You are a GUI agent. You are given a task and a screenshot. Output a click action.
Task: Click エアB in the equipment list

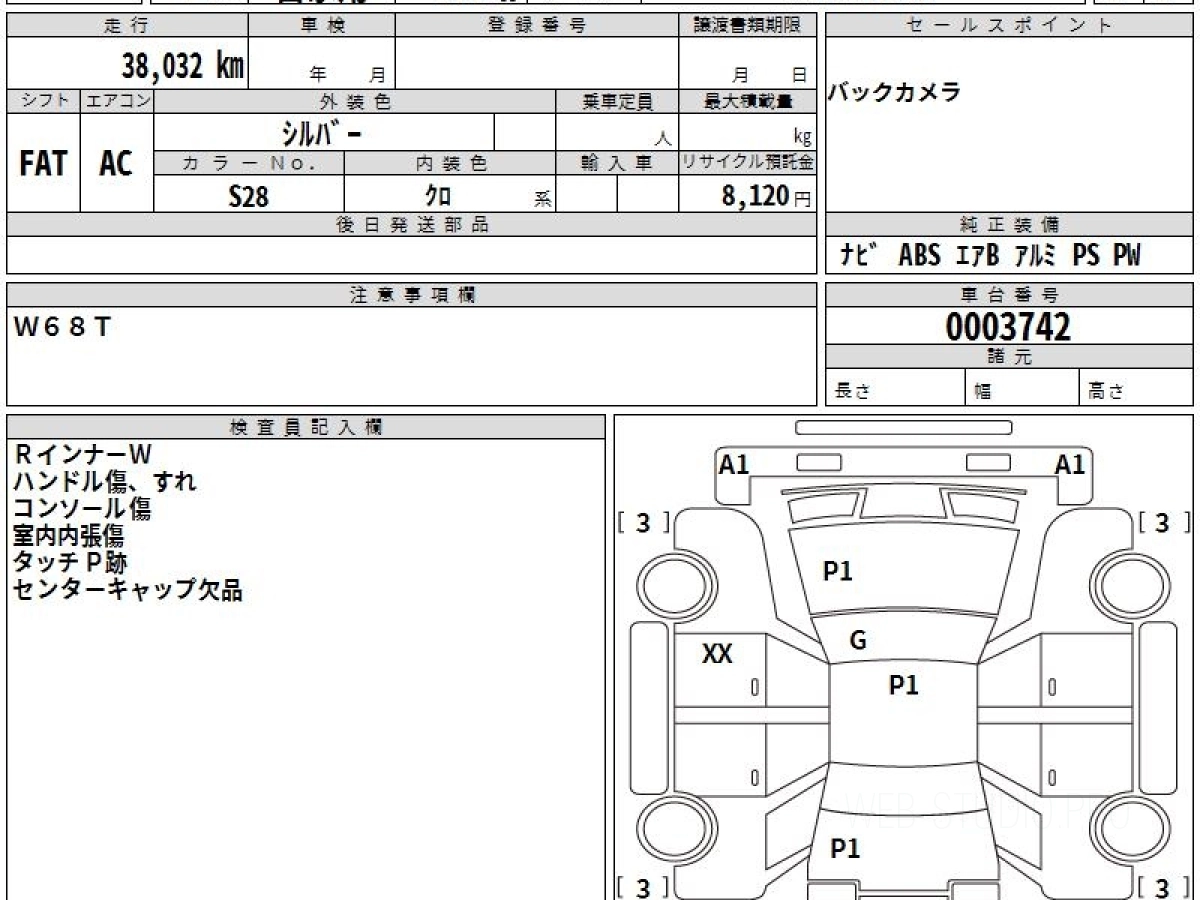pos(977,256)
